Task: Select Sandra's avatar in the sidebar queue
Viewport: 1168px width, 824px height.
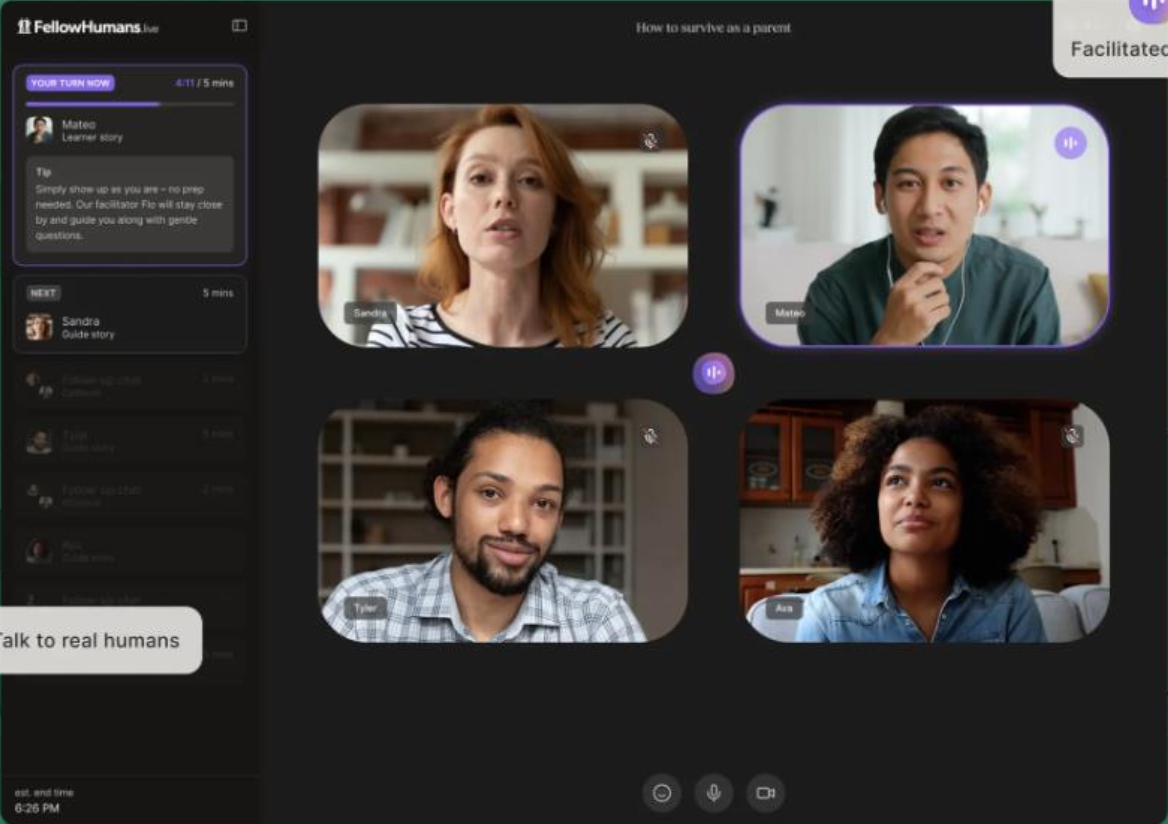Action: 39,327
